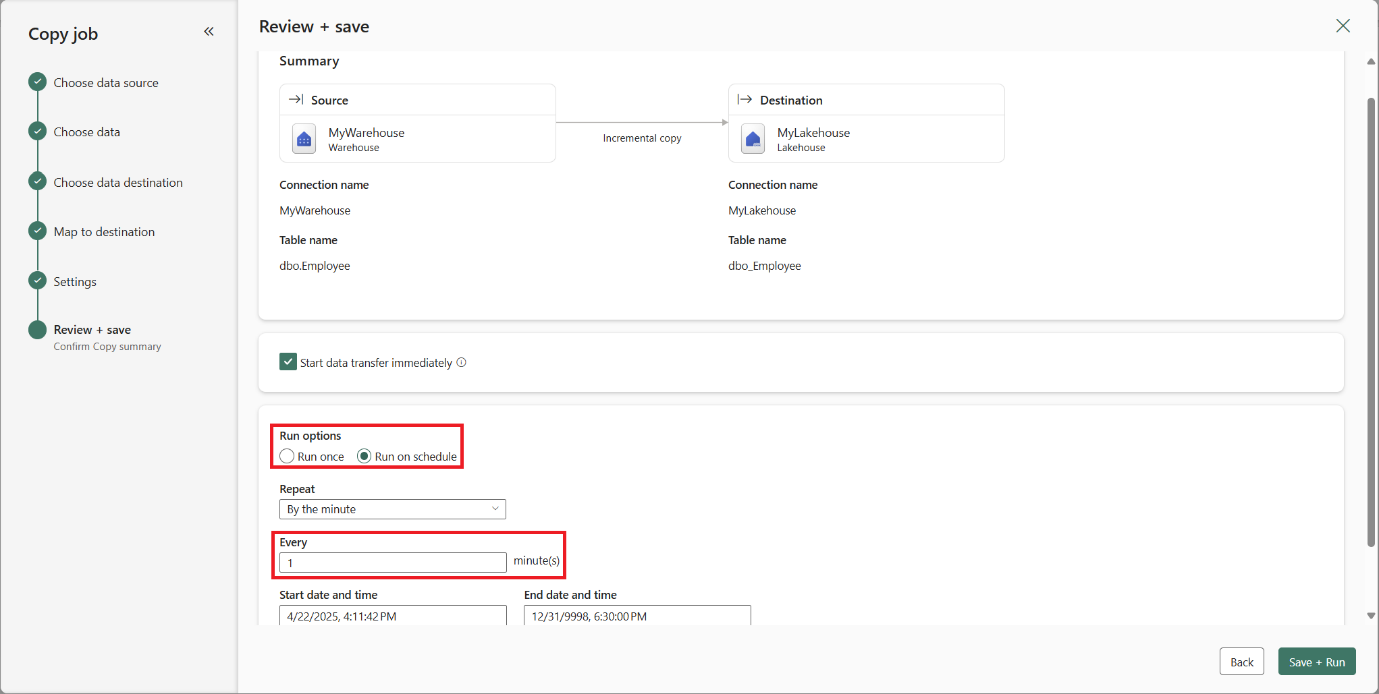Click the MyLakehouse destination lakehouse icon
This screenshot has width=1379, height=694.
coord(753,139)
